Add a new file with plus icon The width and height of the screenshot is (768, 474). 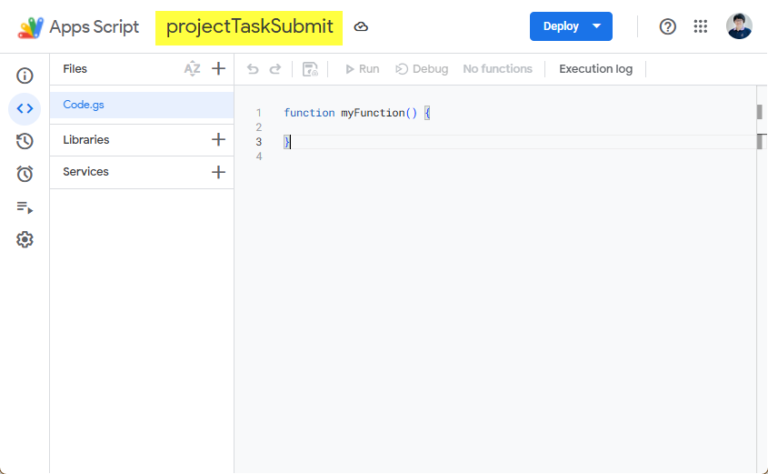218,69
